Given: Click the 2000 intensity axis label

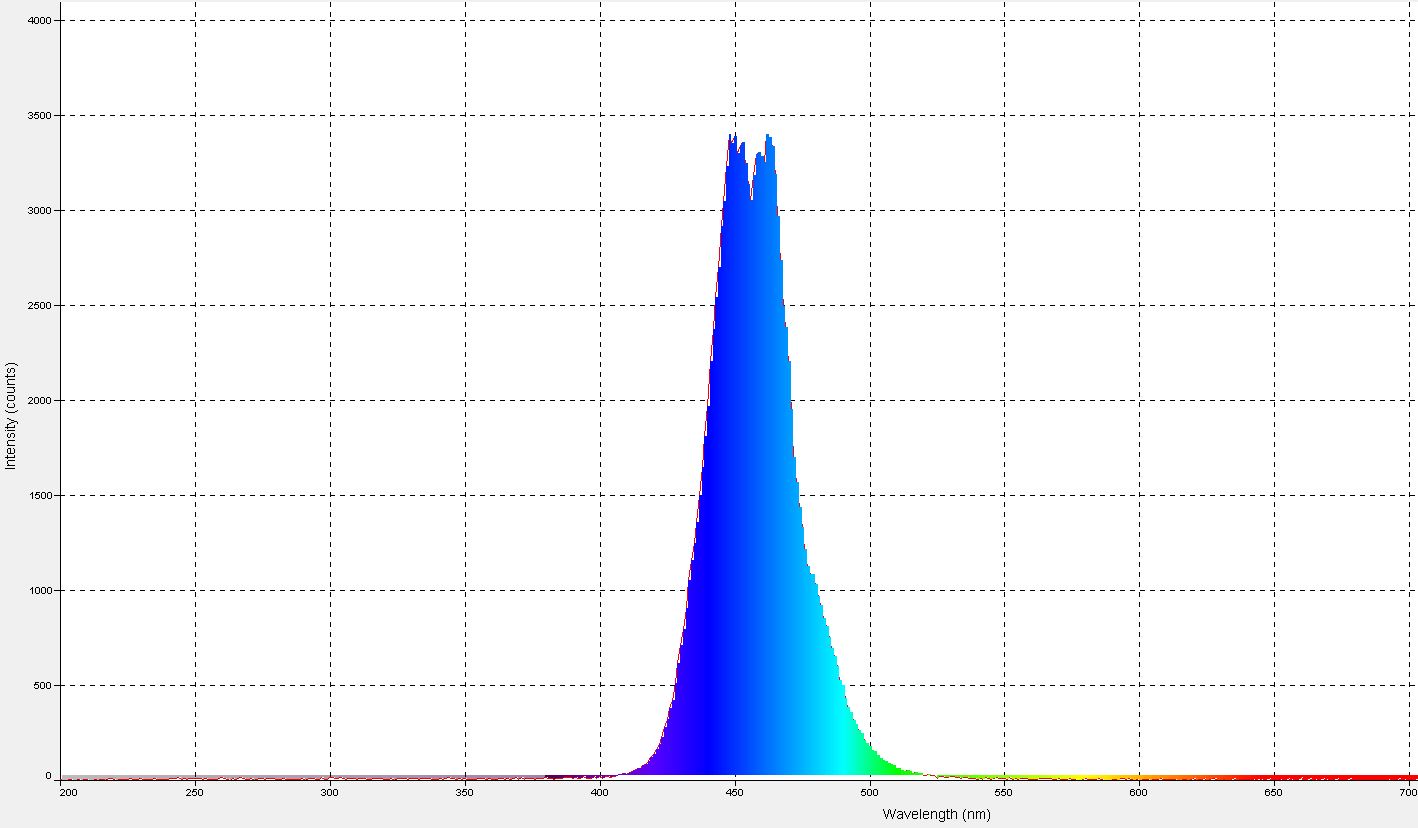Looking at the screenshot, I should point(37,401).
